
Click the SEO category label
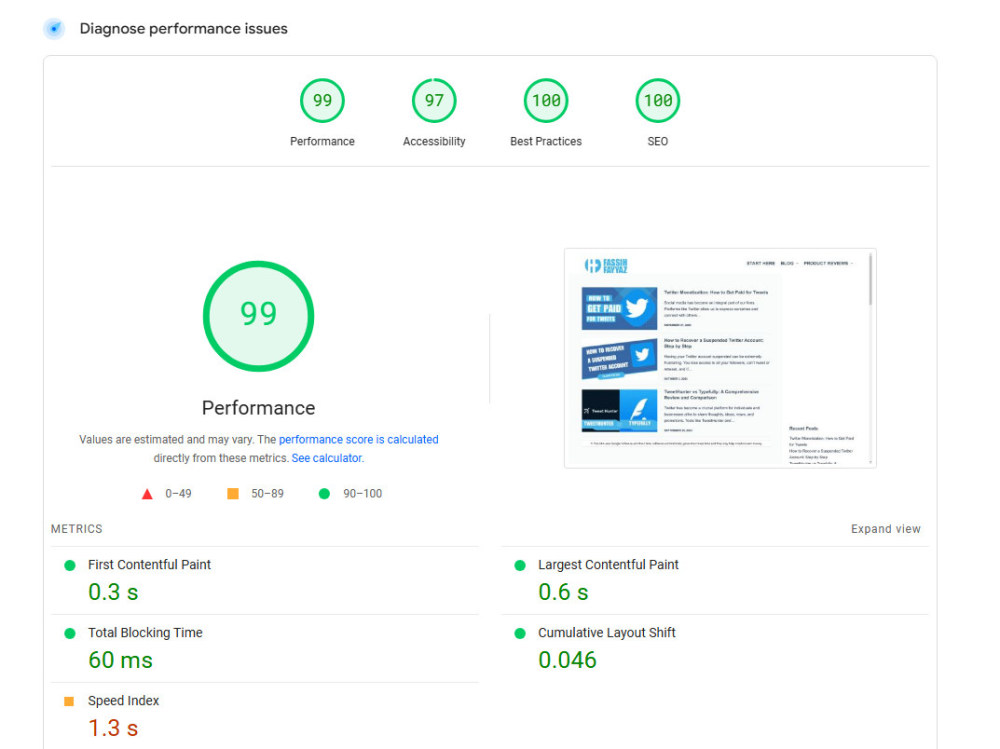658,142
